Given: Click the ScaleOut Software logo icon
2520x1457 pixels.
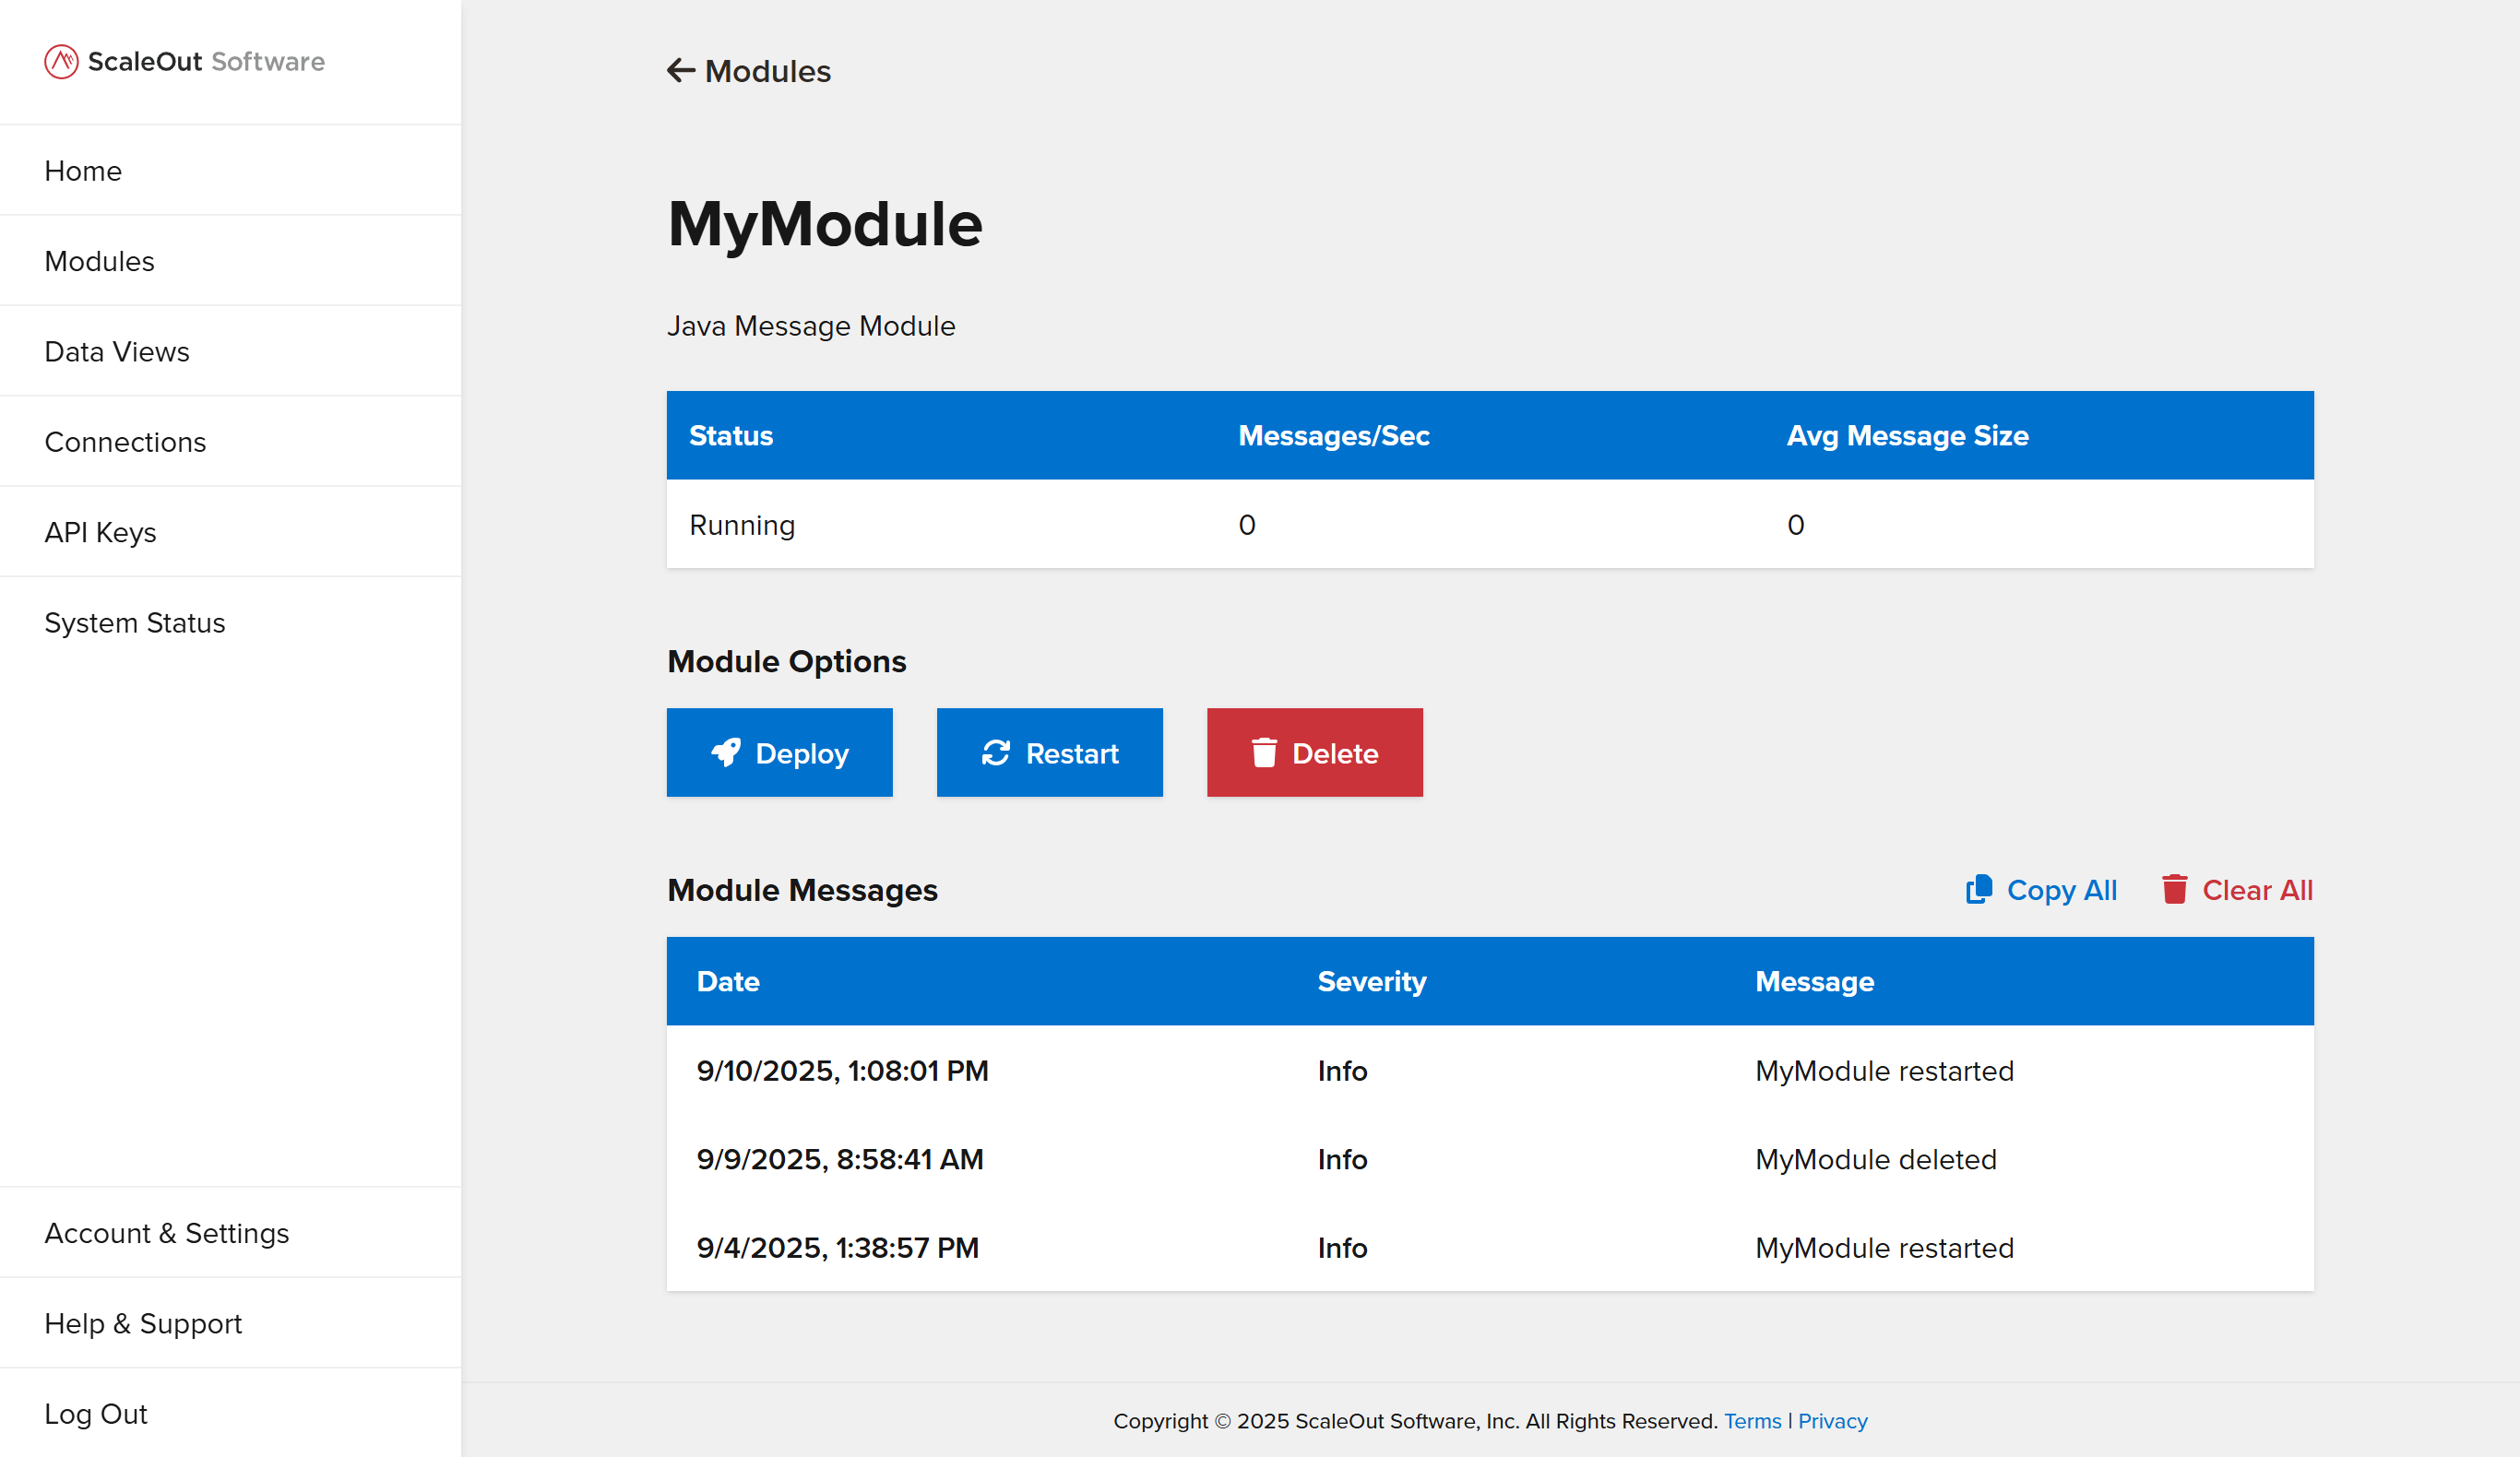Looking at the screenshot, I should coord(61,62).
